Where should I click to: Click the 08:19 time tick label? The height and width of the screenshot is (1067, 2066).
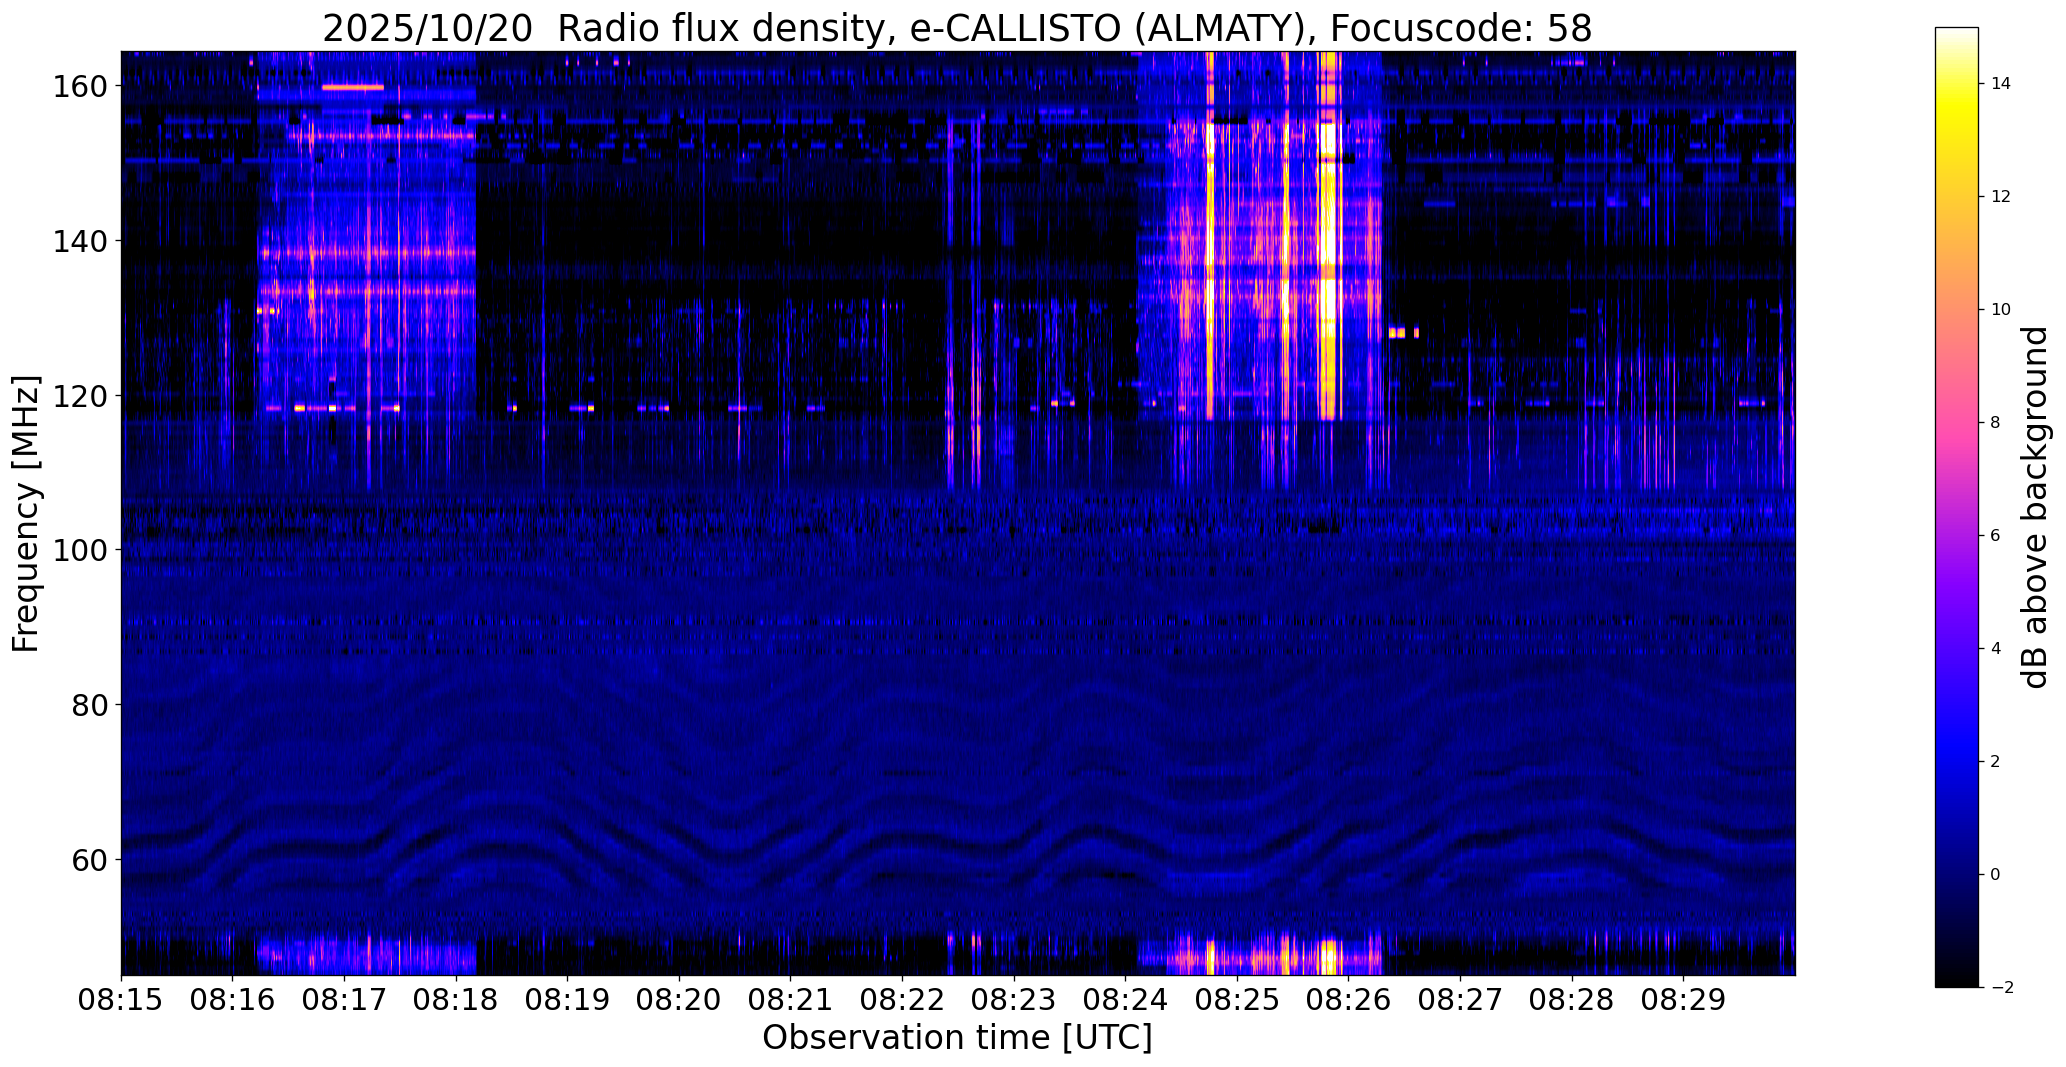tap(568, 1000)
